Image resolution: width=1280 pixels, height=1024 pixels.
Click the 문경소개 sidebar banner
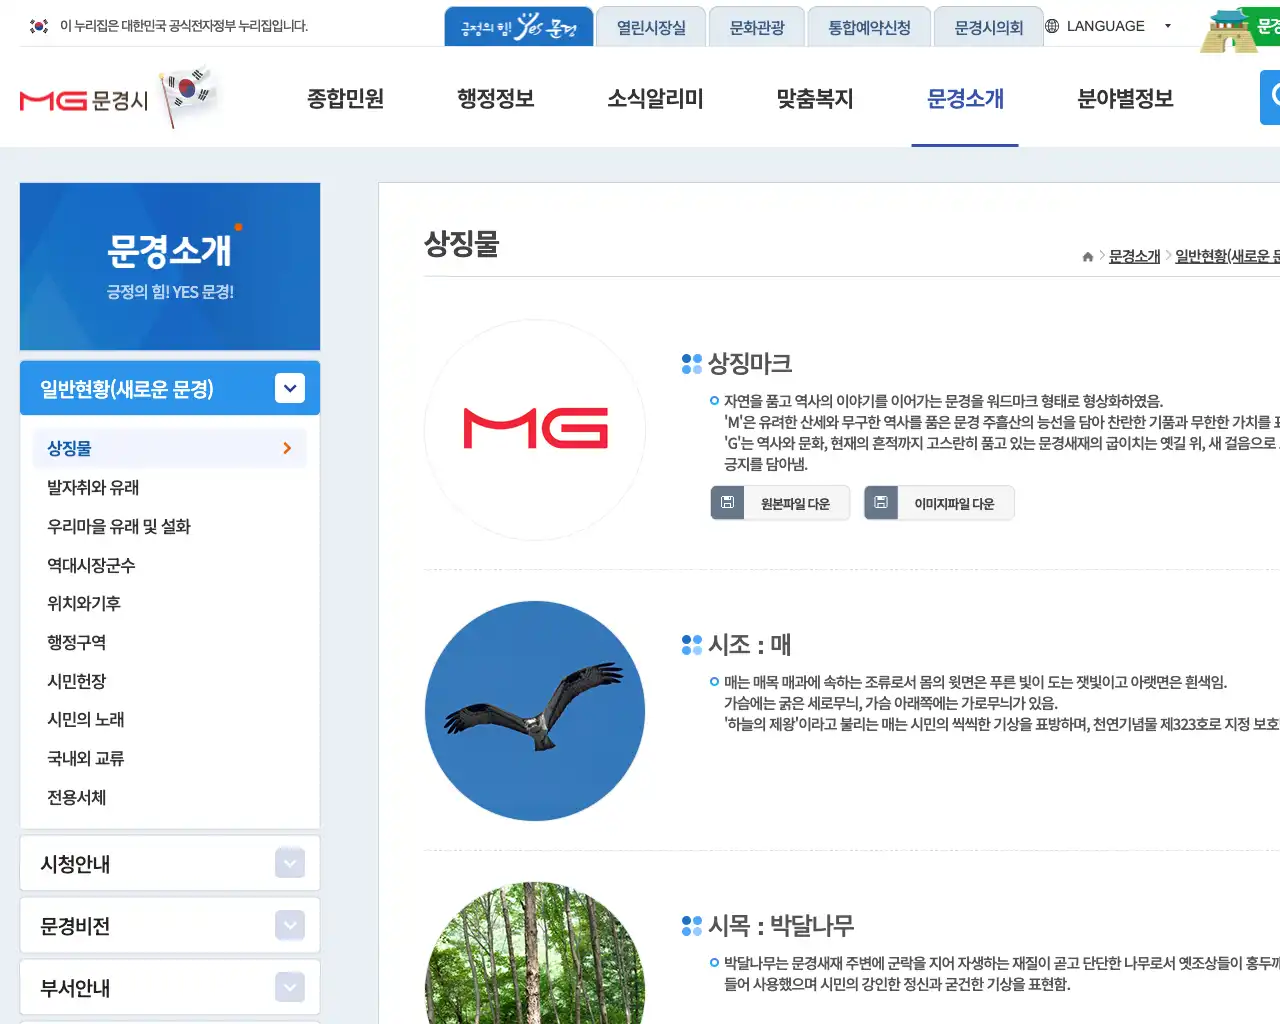170,266
